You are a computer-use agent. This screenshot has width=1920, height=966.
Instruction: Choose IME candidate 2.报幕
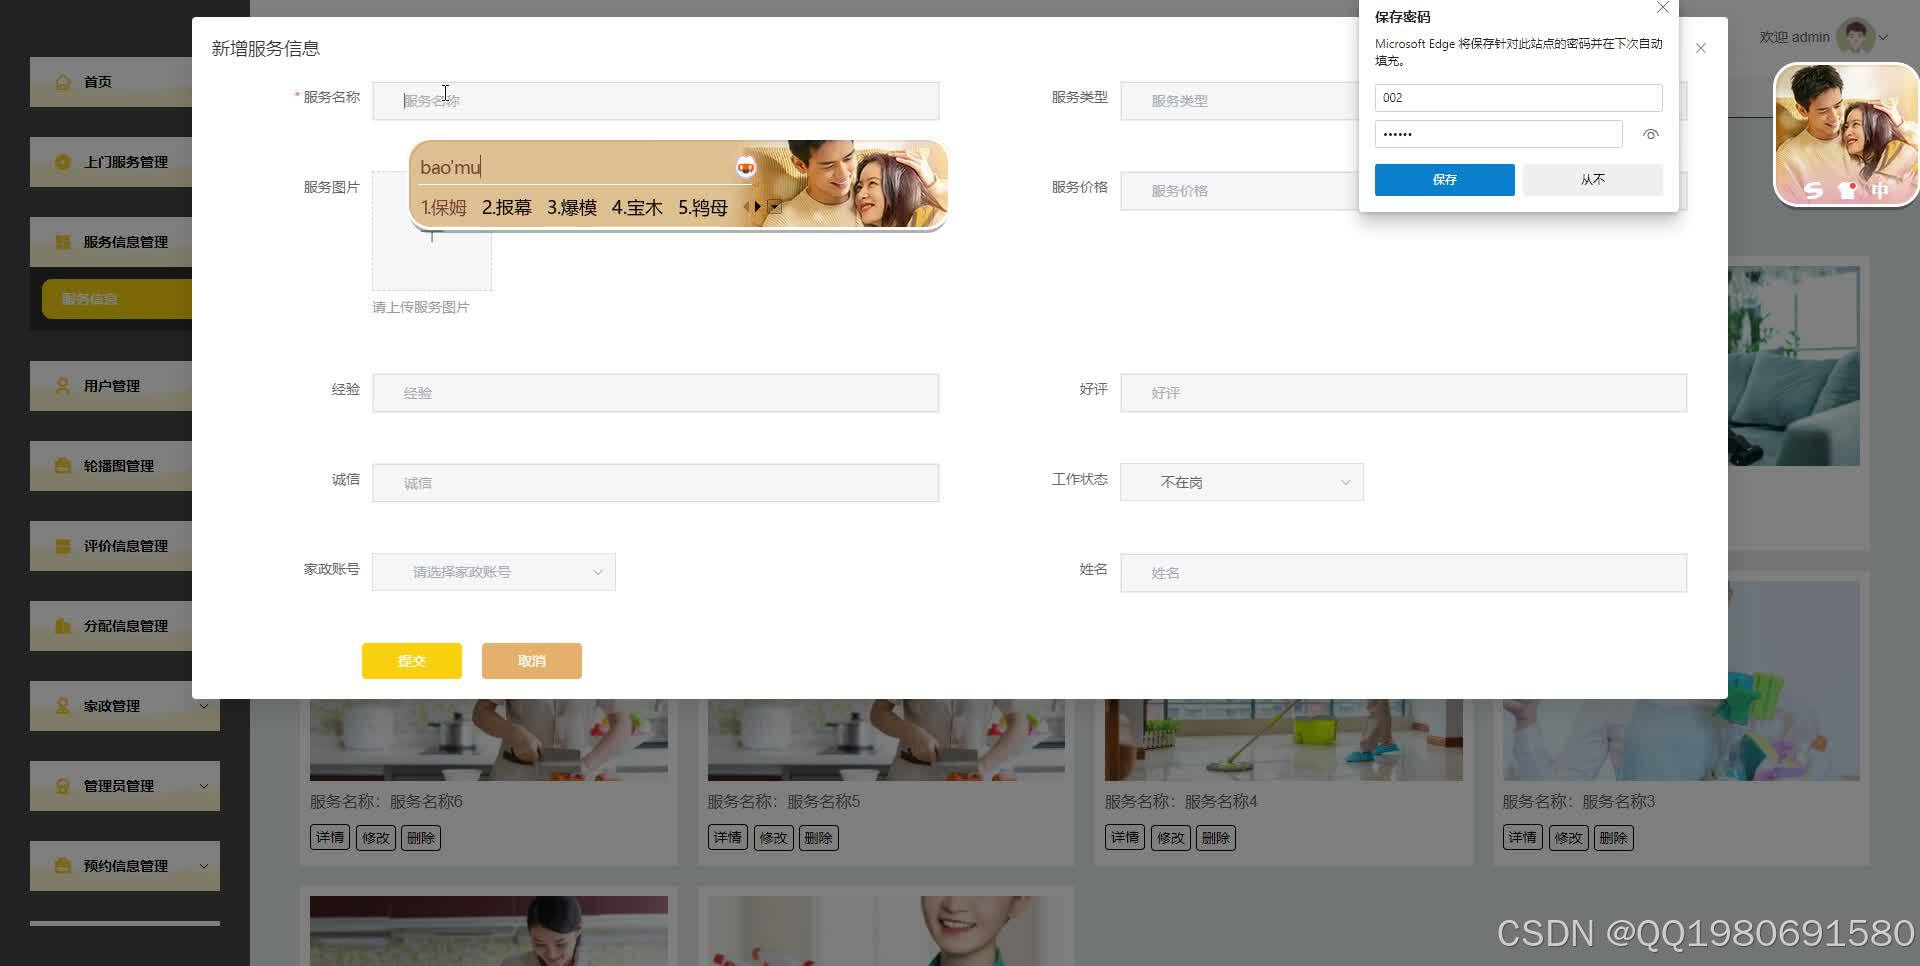click(506, 207)
